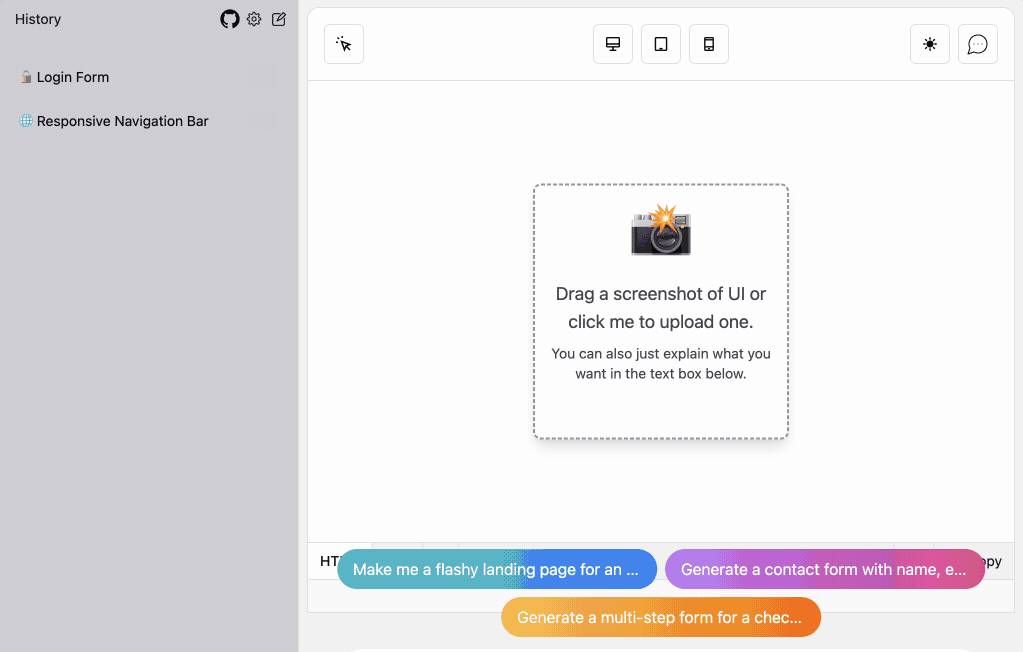Viewport: 1023px width, 652px height.
Task: Switch to the HTML tab
Action: pyautogui.click(x=330, y=561)
